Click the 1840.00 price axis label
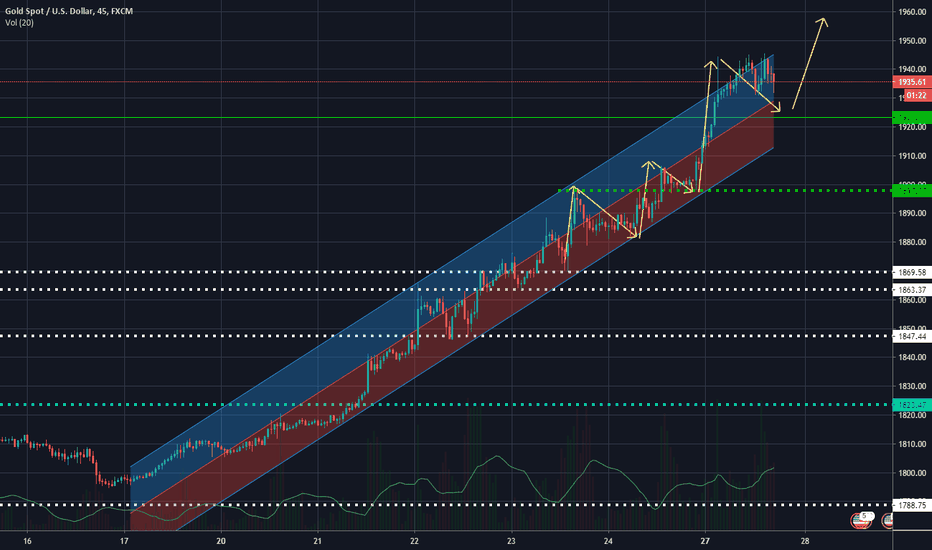 point(912,357)
